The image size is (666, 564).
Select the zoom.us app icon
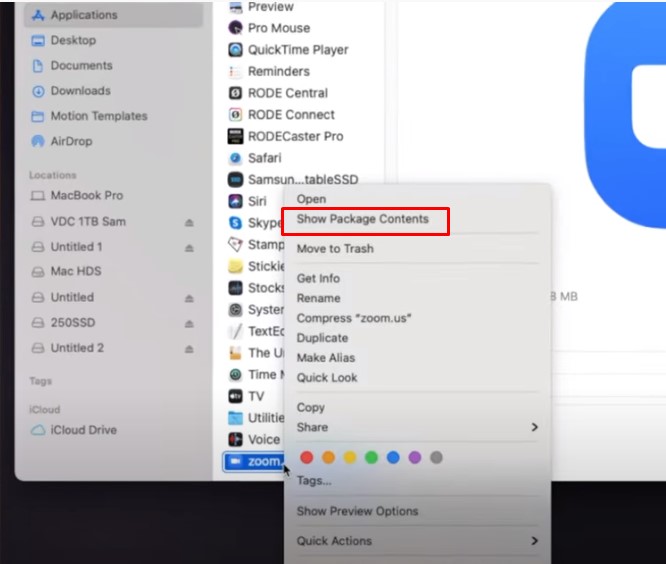pyautogui.click(x=235, y=461)
